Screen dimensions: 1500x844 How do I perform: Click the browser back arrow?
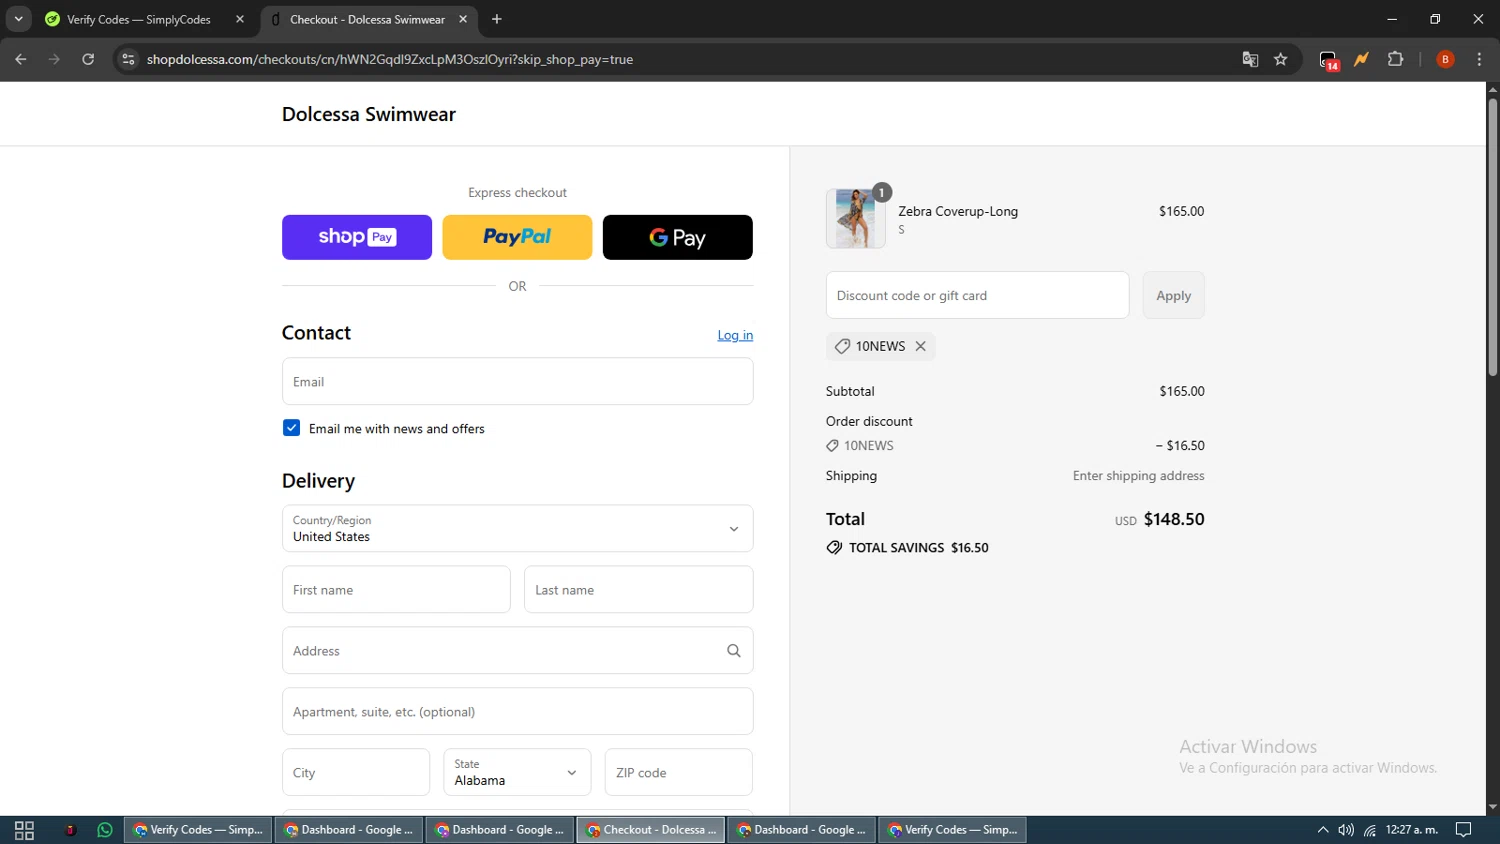tap(21, 59)
